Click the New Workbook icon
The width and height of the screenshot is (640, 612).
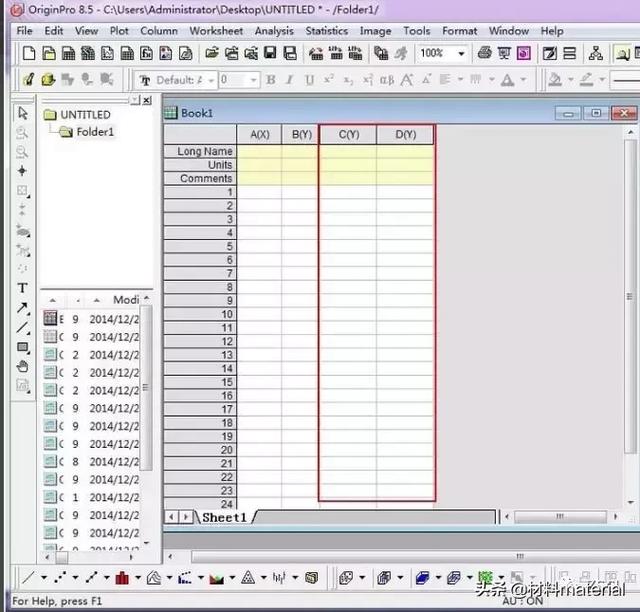tap(68, 53)
